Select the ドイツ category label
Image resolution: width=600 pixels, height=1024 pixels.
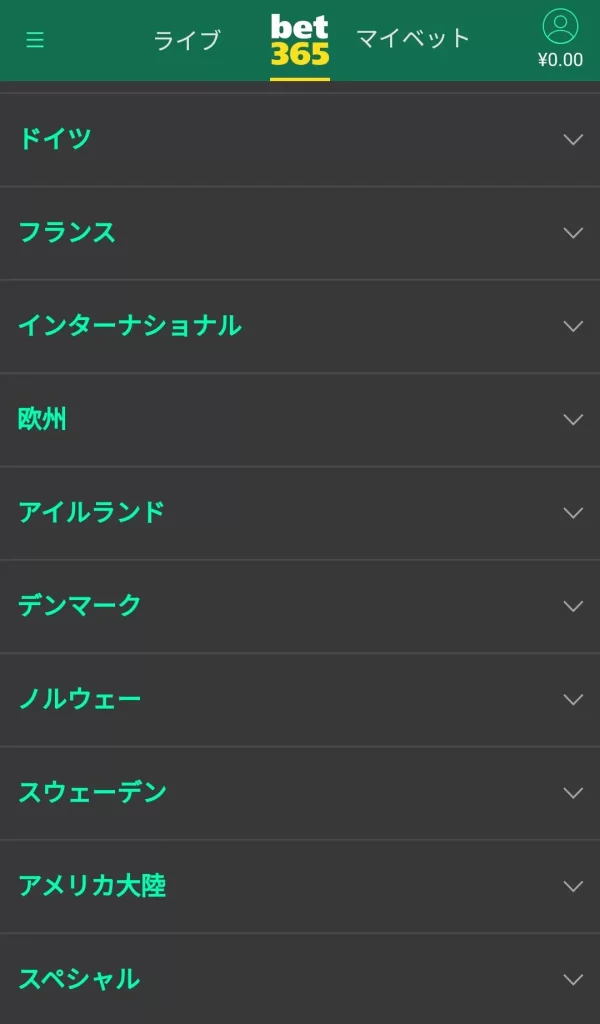(x=55, y=139)
